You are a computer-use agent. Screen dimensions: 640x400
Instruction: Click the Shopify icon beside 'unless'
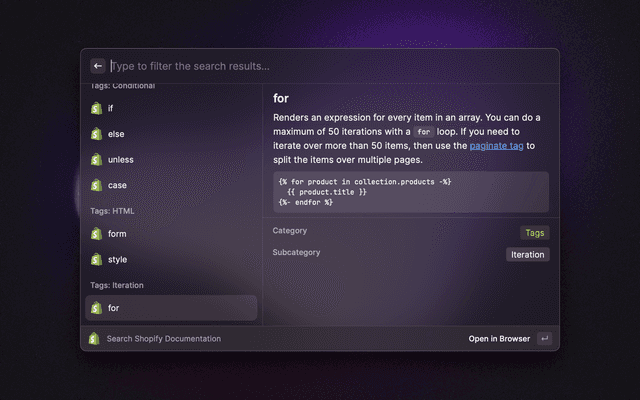[x=97, y=160]
